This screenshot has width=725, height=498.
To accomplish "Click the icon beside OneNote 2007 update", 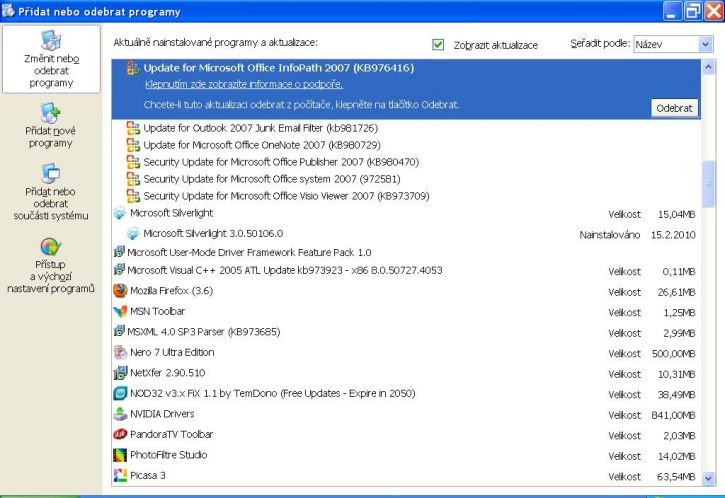I will pyautogui.click(x=133, y=145).
